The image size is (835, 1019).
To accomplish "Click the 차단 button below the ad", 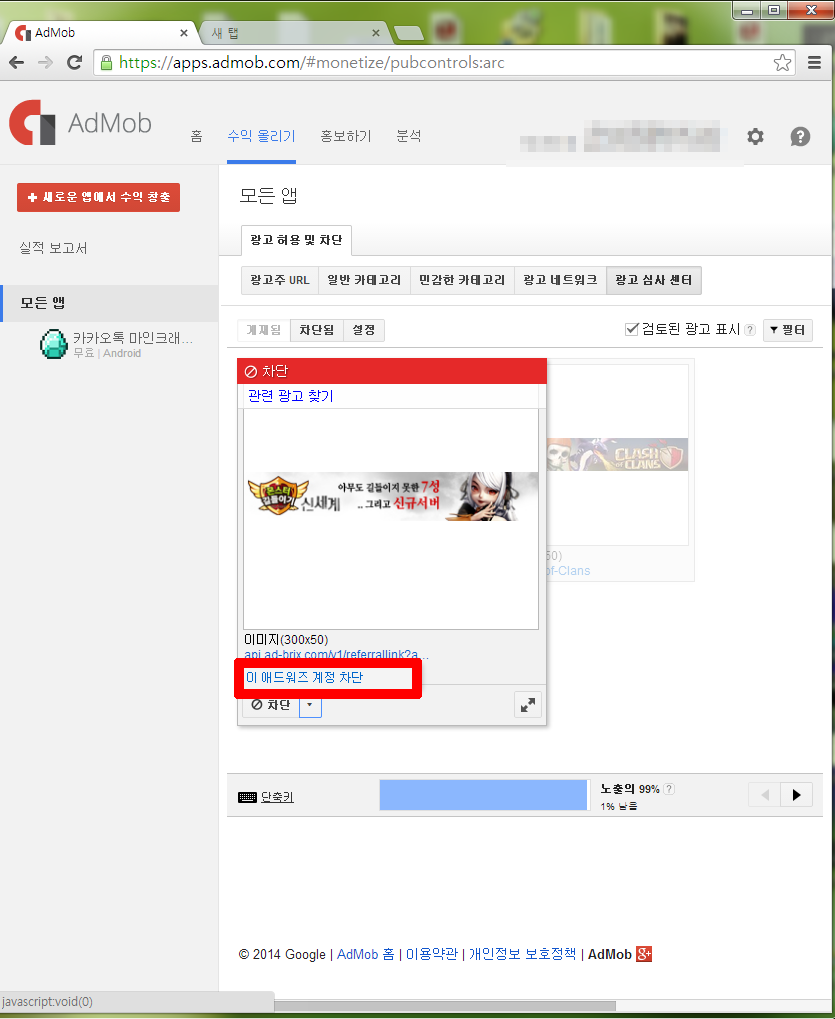I will [270, 704].
